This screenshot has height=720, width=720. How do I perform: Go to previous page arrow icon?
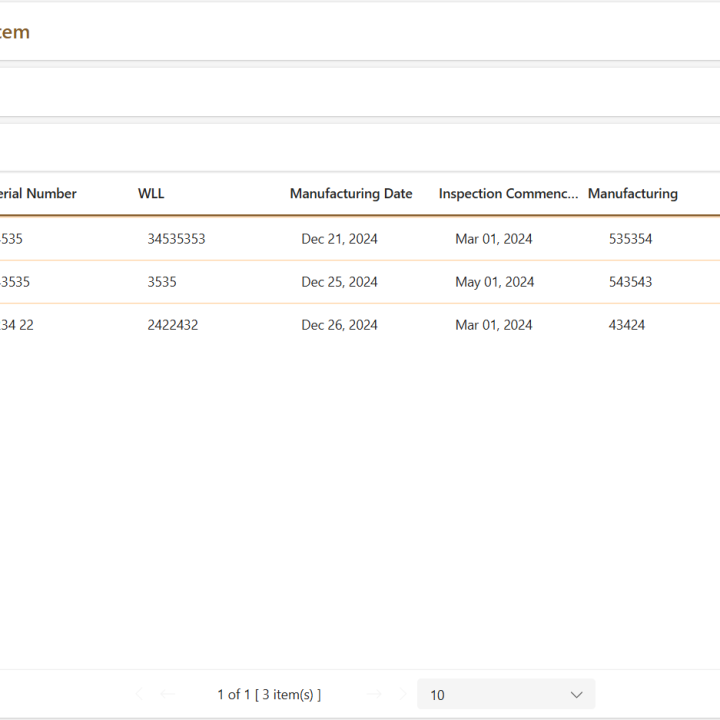pyautogui.click(x=168, y=694)
